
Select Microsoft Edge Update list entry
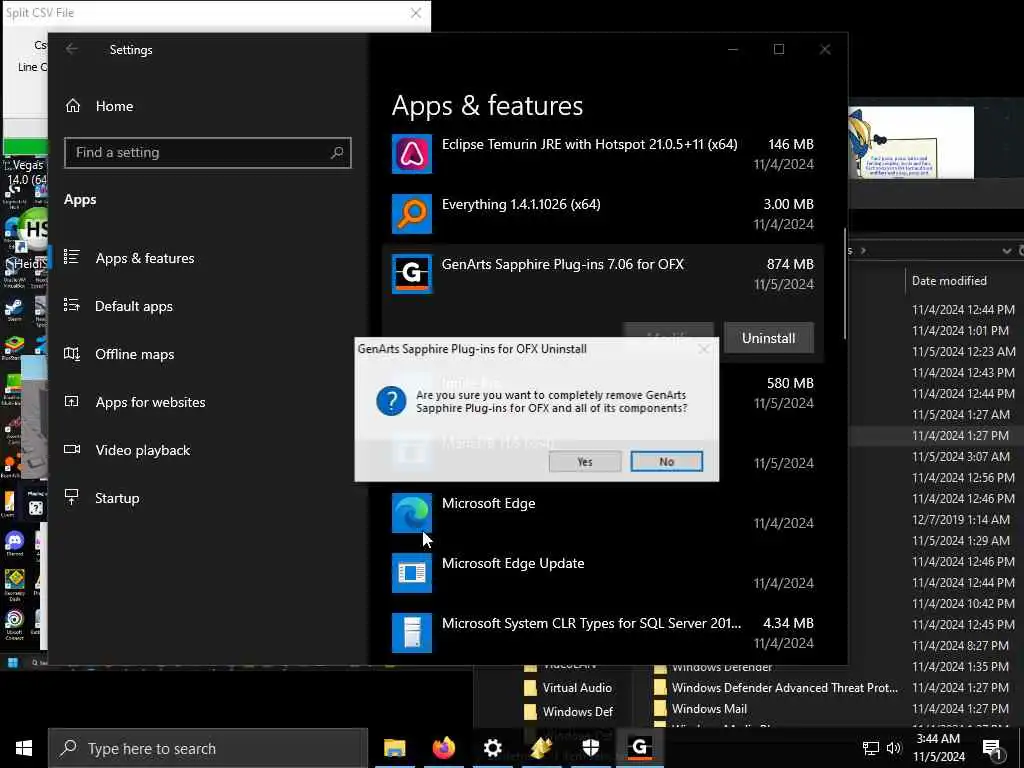(602, 573)
